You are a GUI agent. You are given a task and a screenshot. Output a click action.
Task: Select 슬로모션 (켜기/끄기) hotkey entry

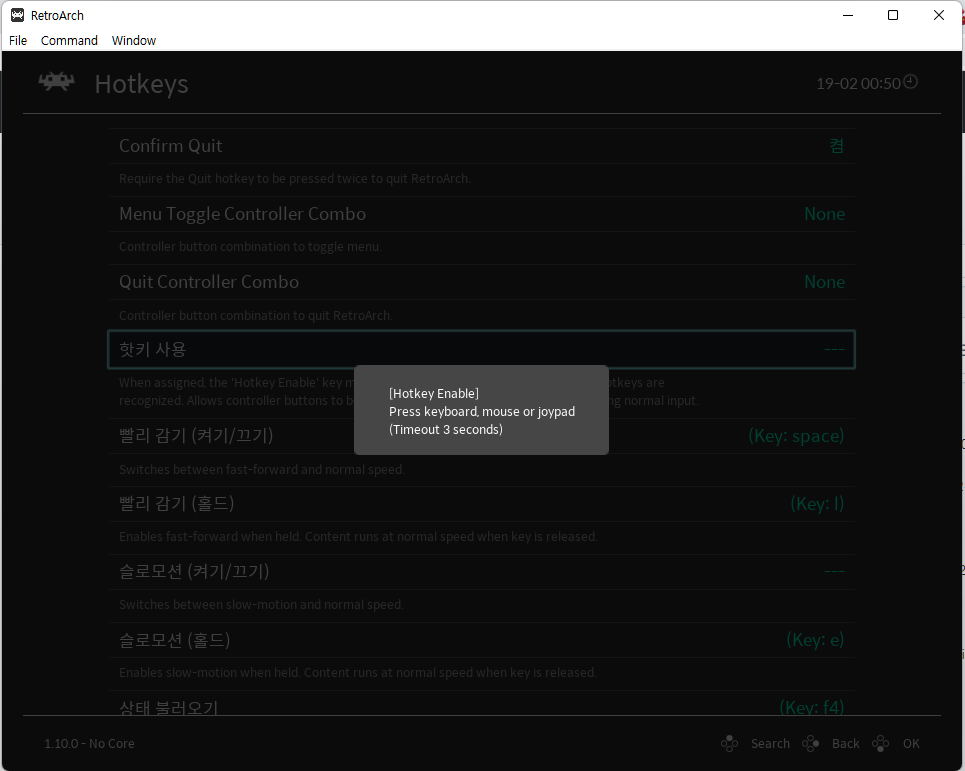(x=481, y=572)
